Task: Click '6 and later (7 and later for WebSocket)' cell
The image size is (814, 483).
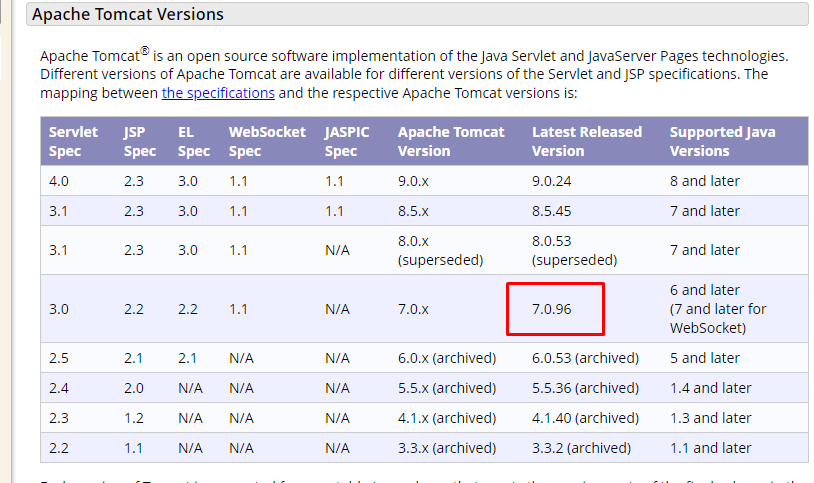Action: [717, 309]
